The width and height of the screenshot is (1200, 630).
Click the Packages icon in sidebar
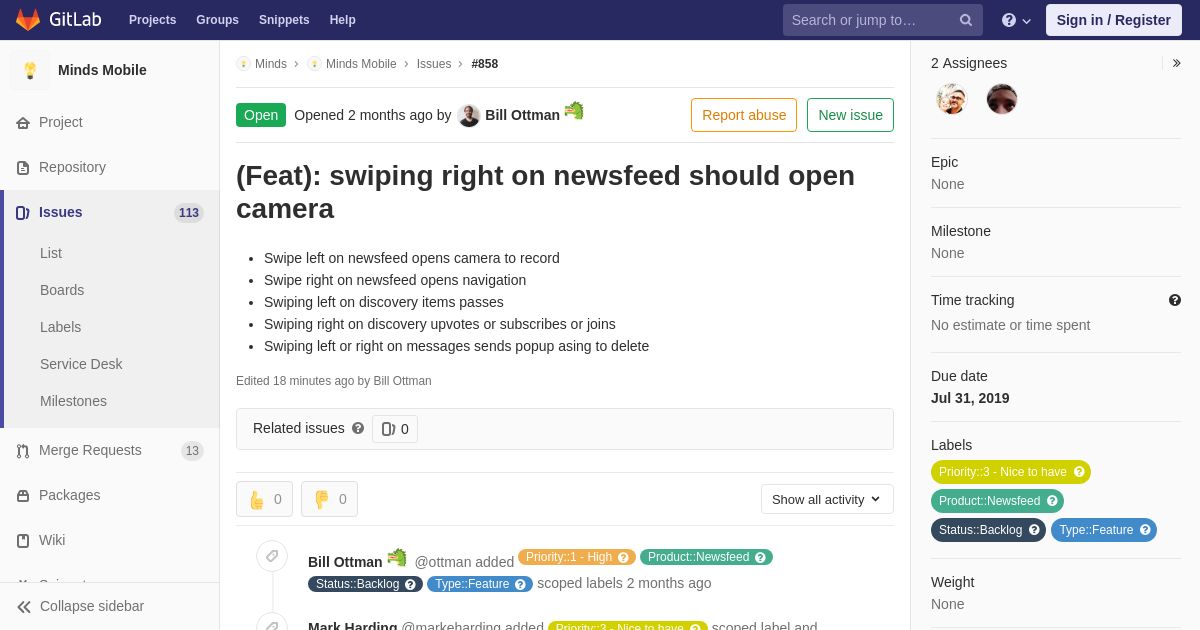23,496
